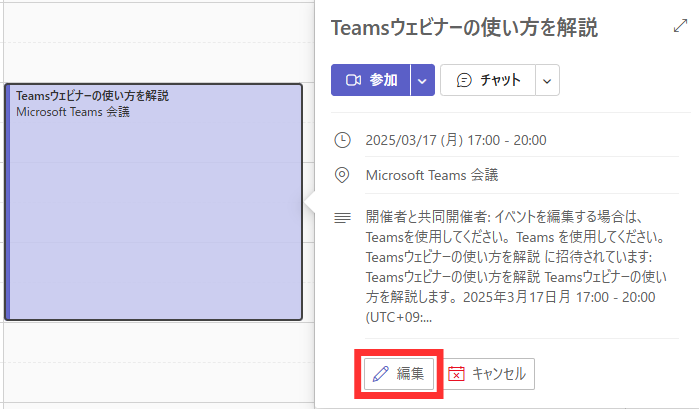Screen dimensions: 699x409
Task: Open chat with チャット button
Action: 488,80
